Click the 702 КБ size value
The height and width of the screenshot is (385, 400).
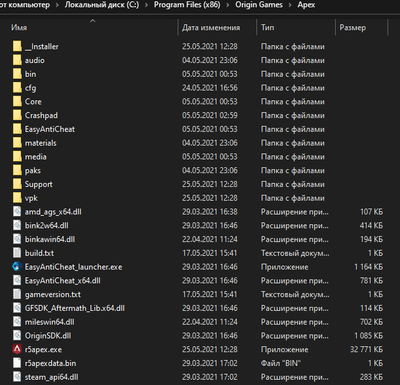[x=371, y=322]
